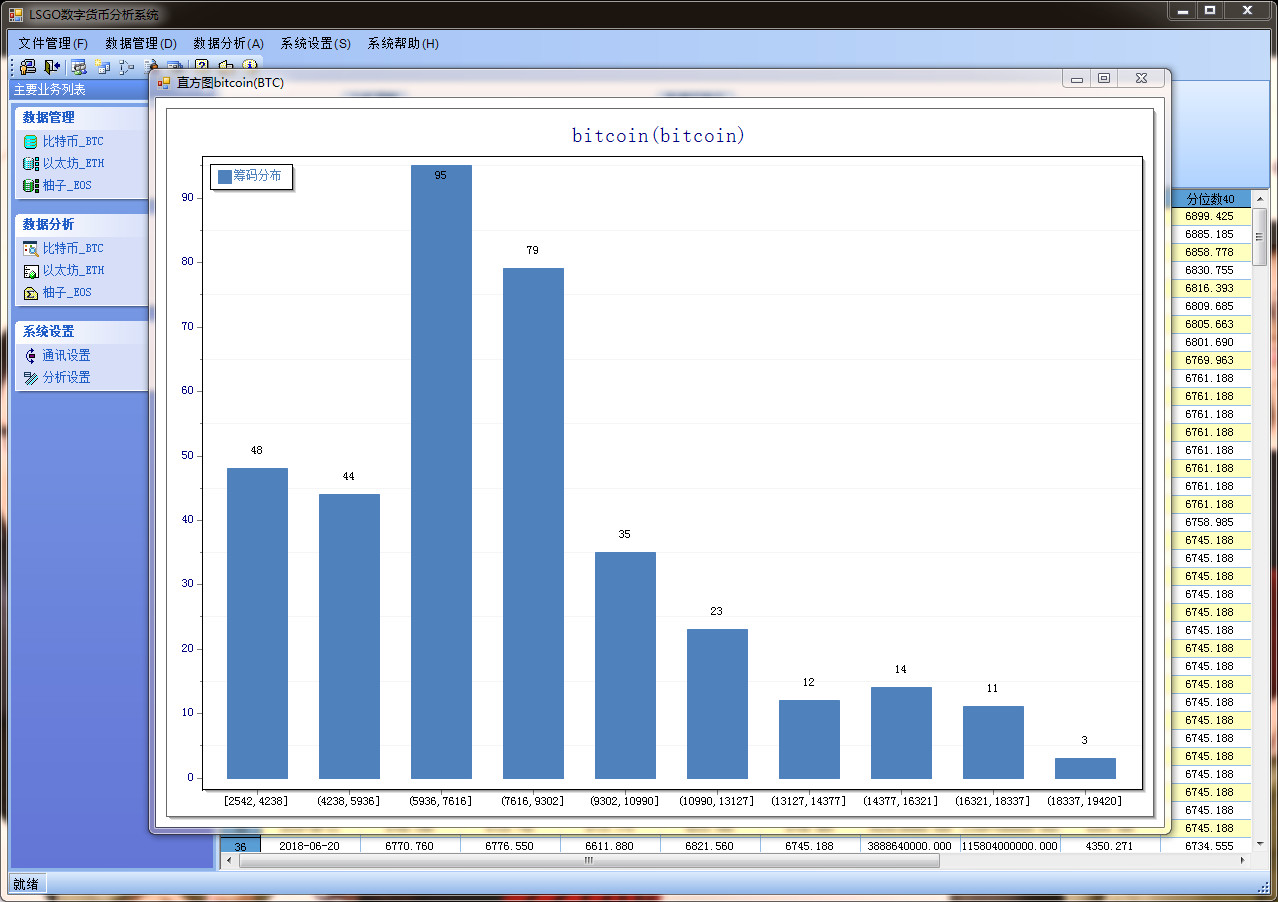The image size is (1278, 902).
Task: Select the cell 6816.393
Action: point(1210,288)
